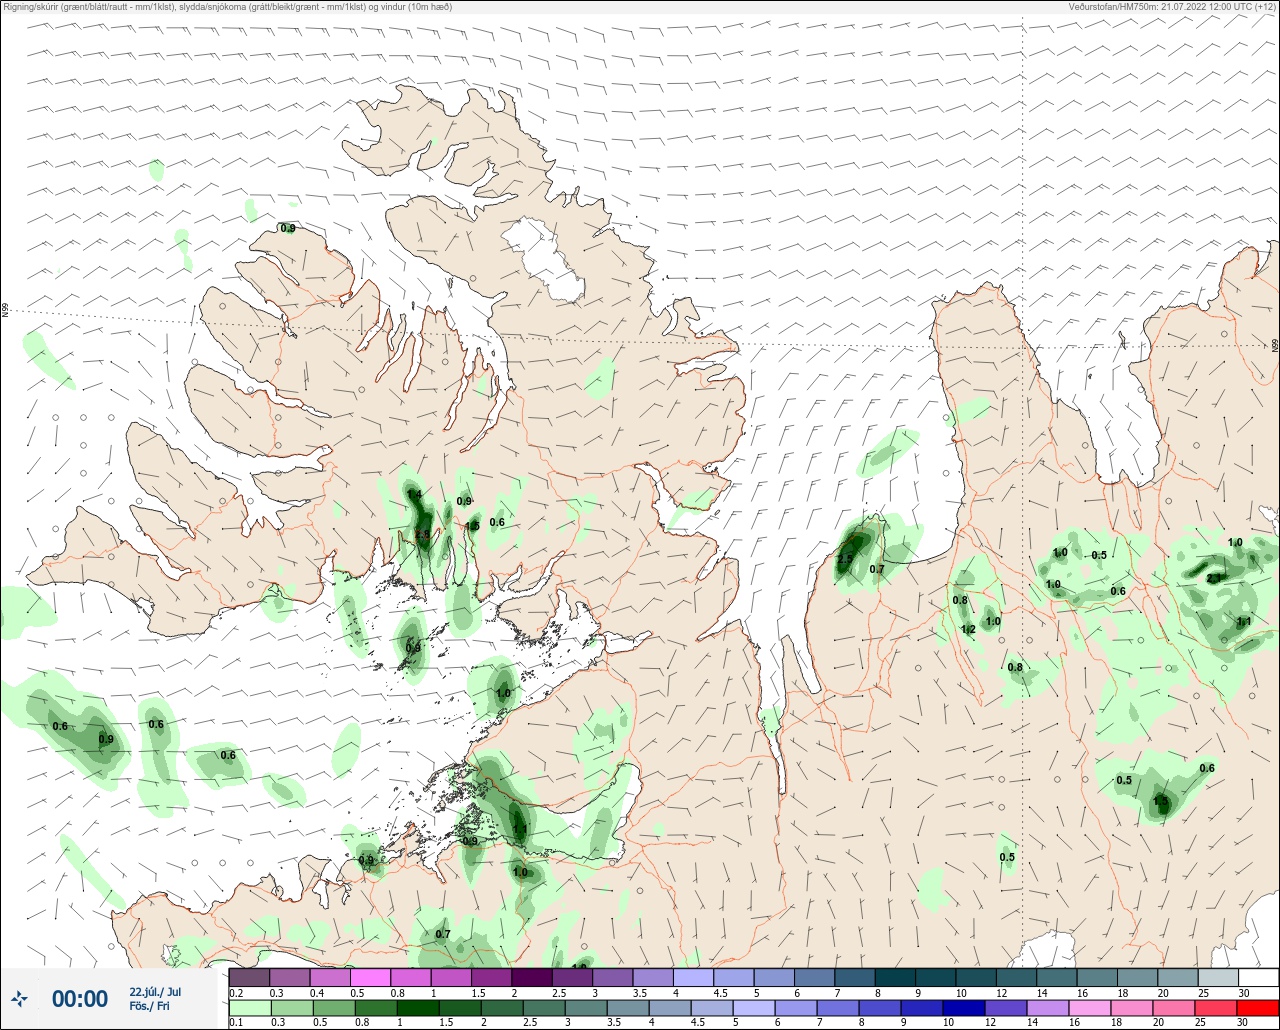Pick the dark teal swatch between 8 and 9 in the top legend row

[x=895, y=977]
